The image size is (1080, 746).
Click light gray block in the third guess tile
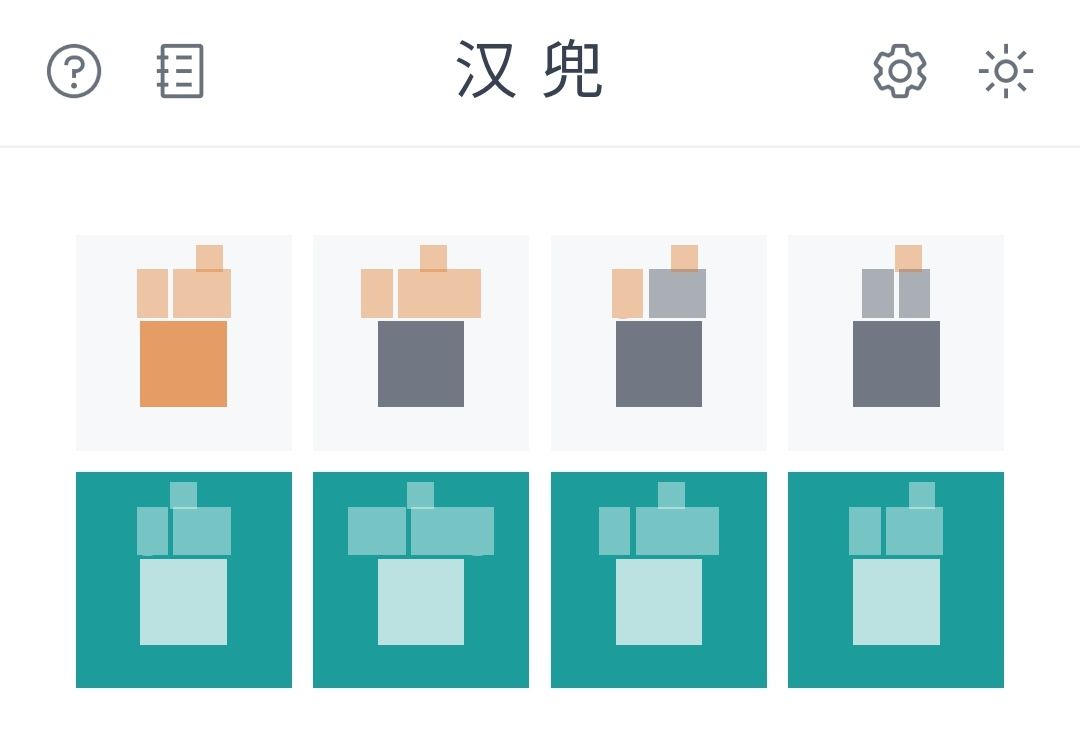pos(677,293)
